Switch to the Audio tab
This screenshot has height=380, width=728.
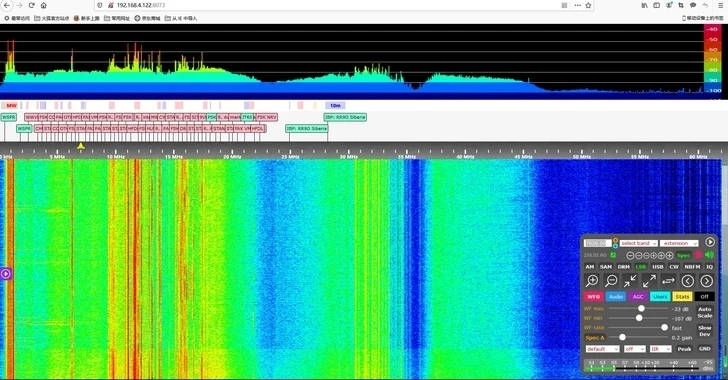[616, 296]
